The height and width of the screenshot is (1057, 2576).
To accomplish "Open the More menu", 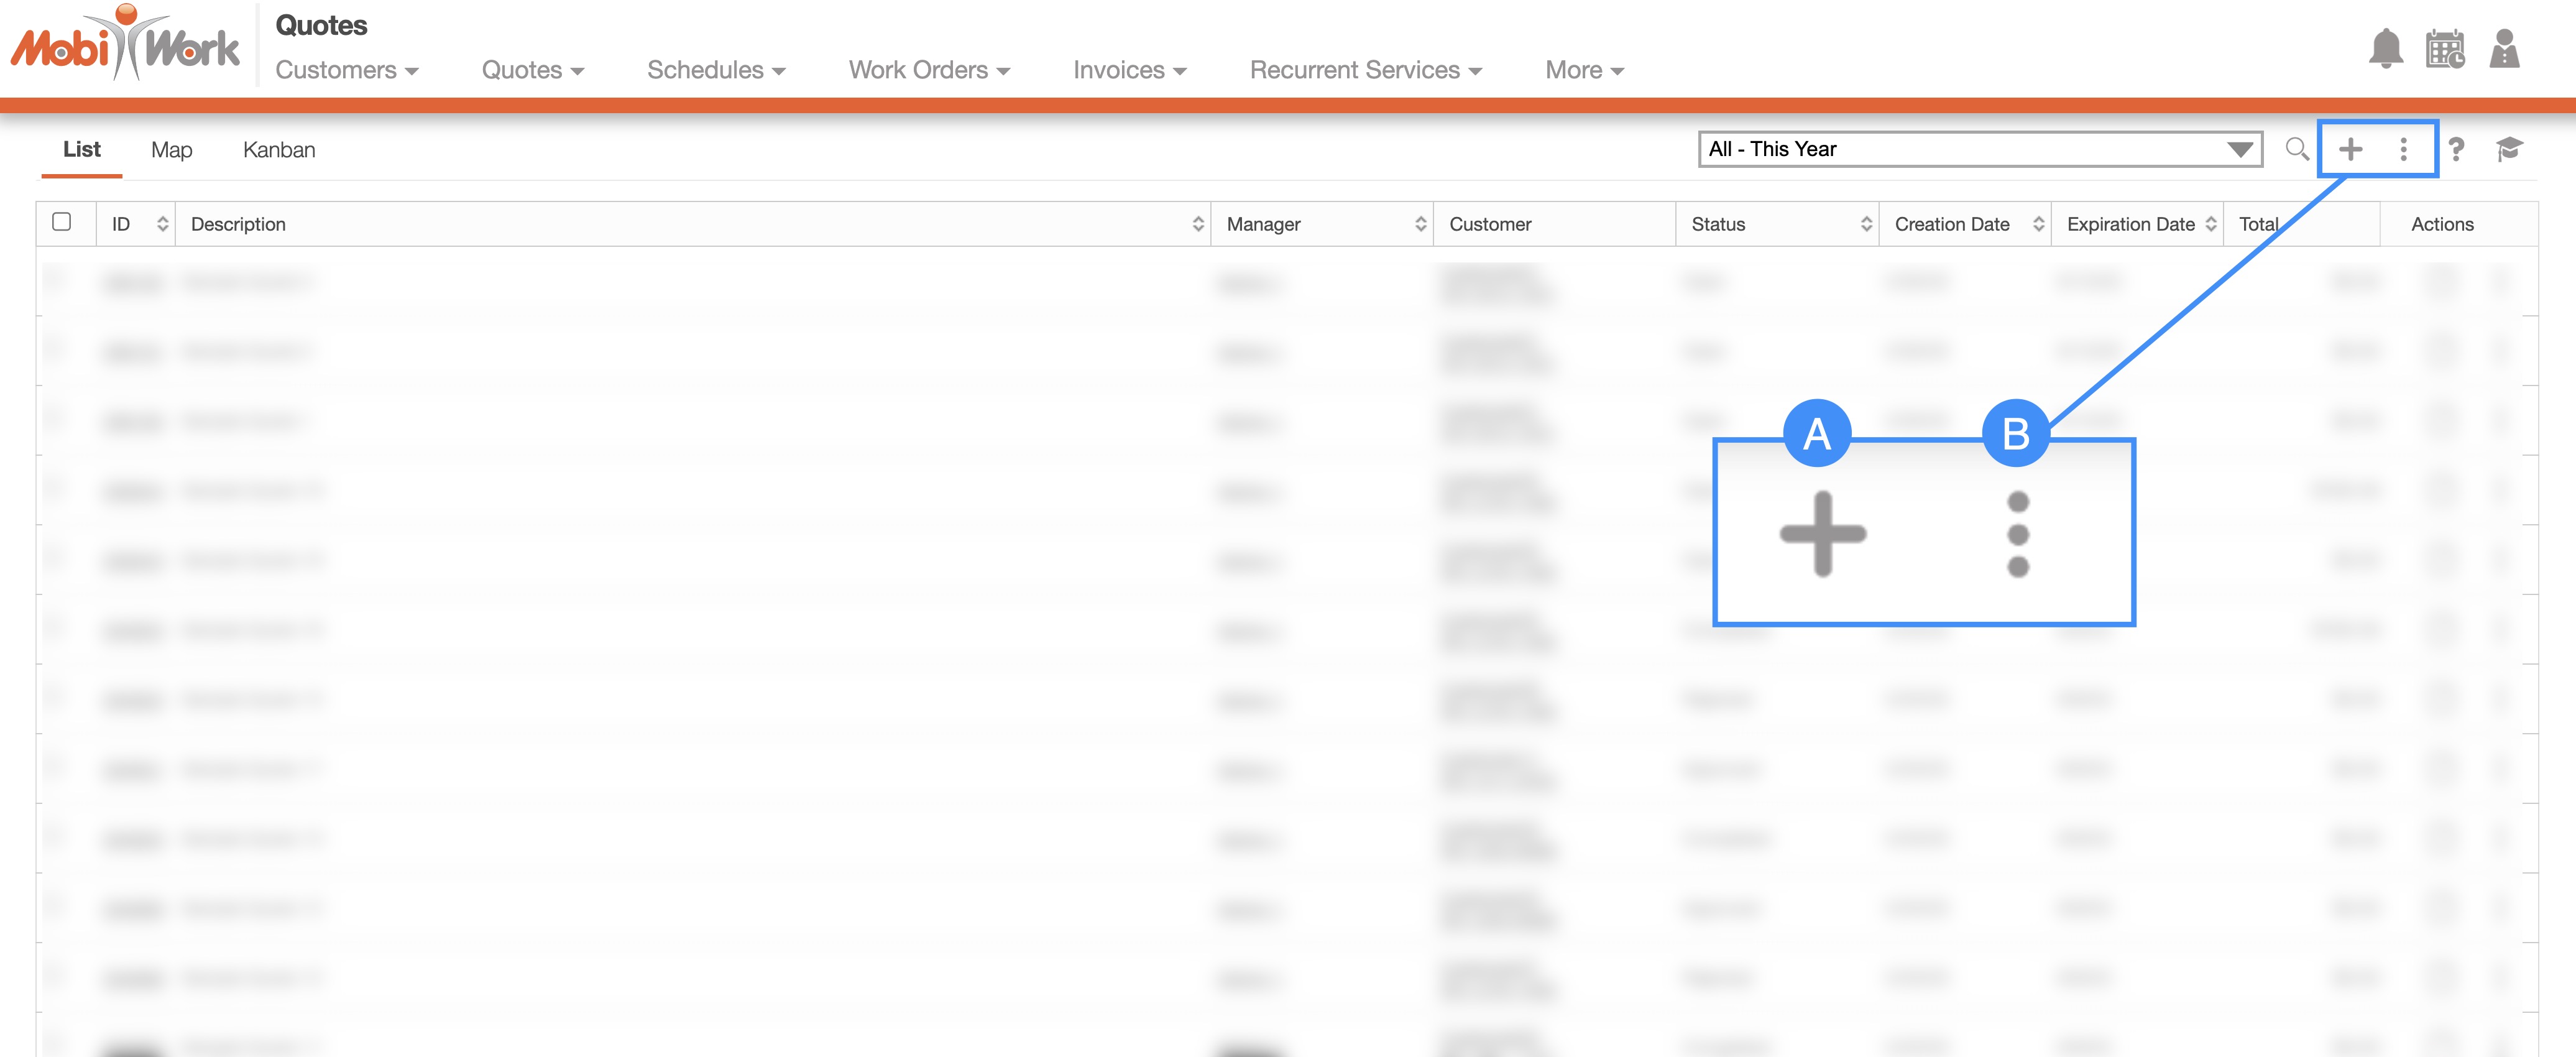I will coord(1583,70).
